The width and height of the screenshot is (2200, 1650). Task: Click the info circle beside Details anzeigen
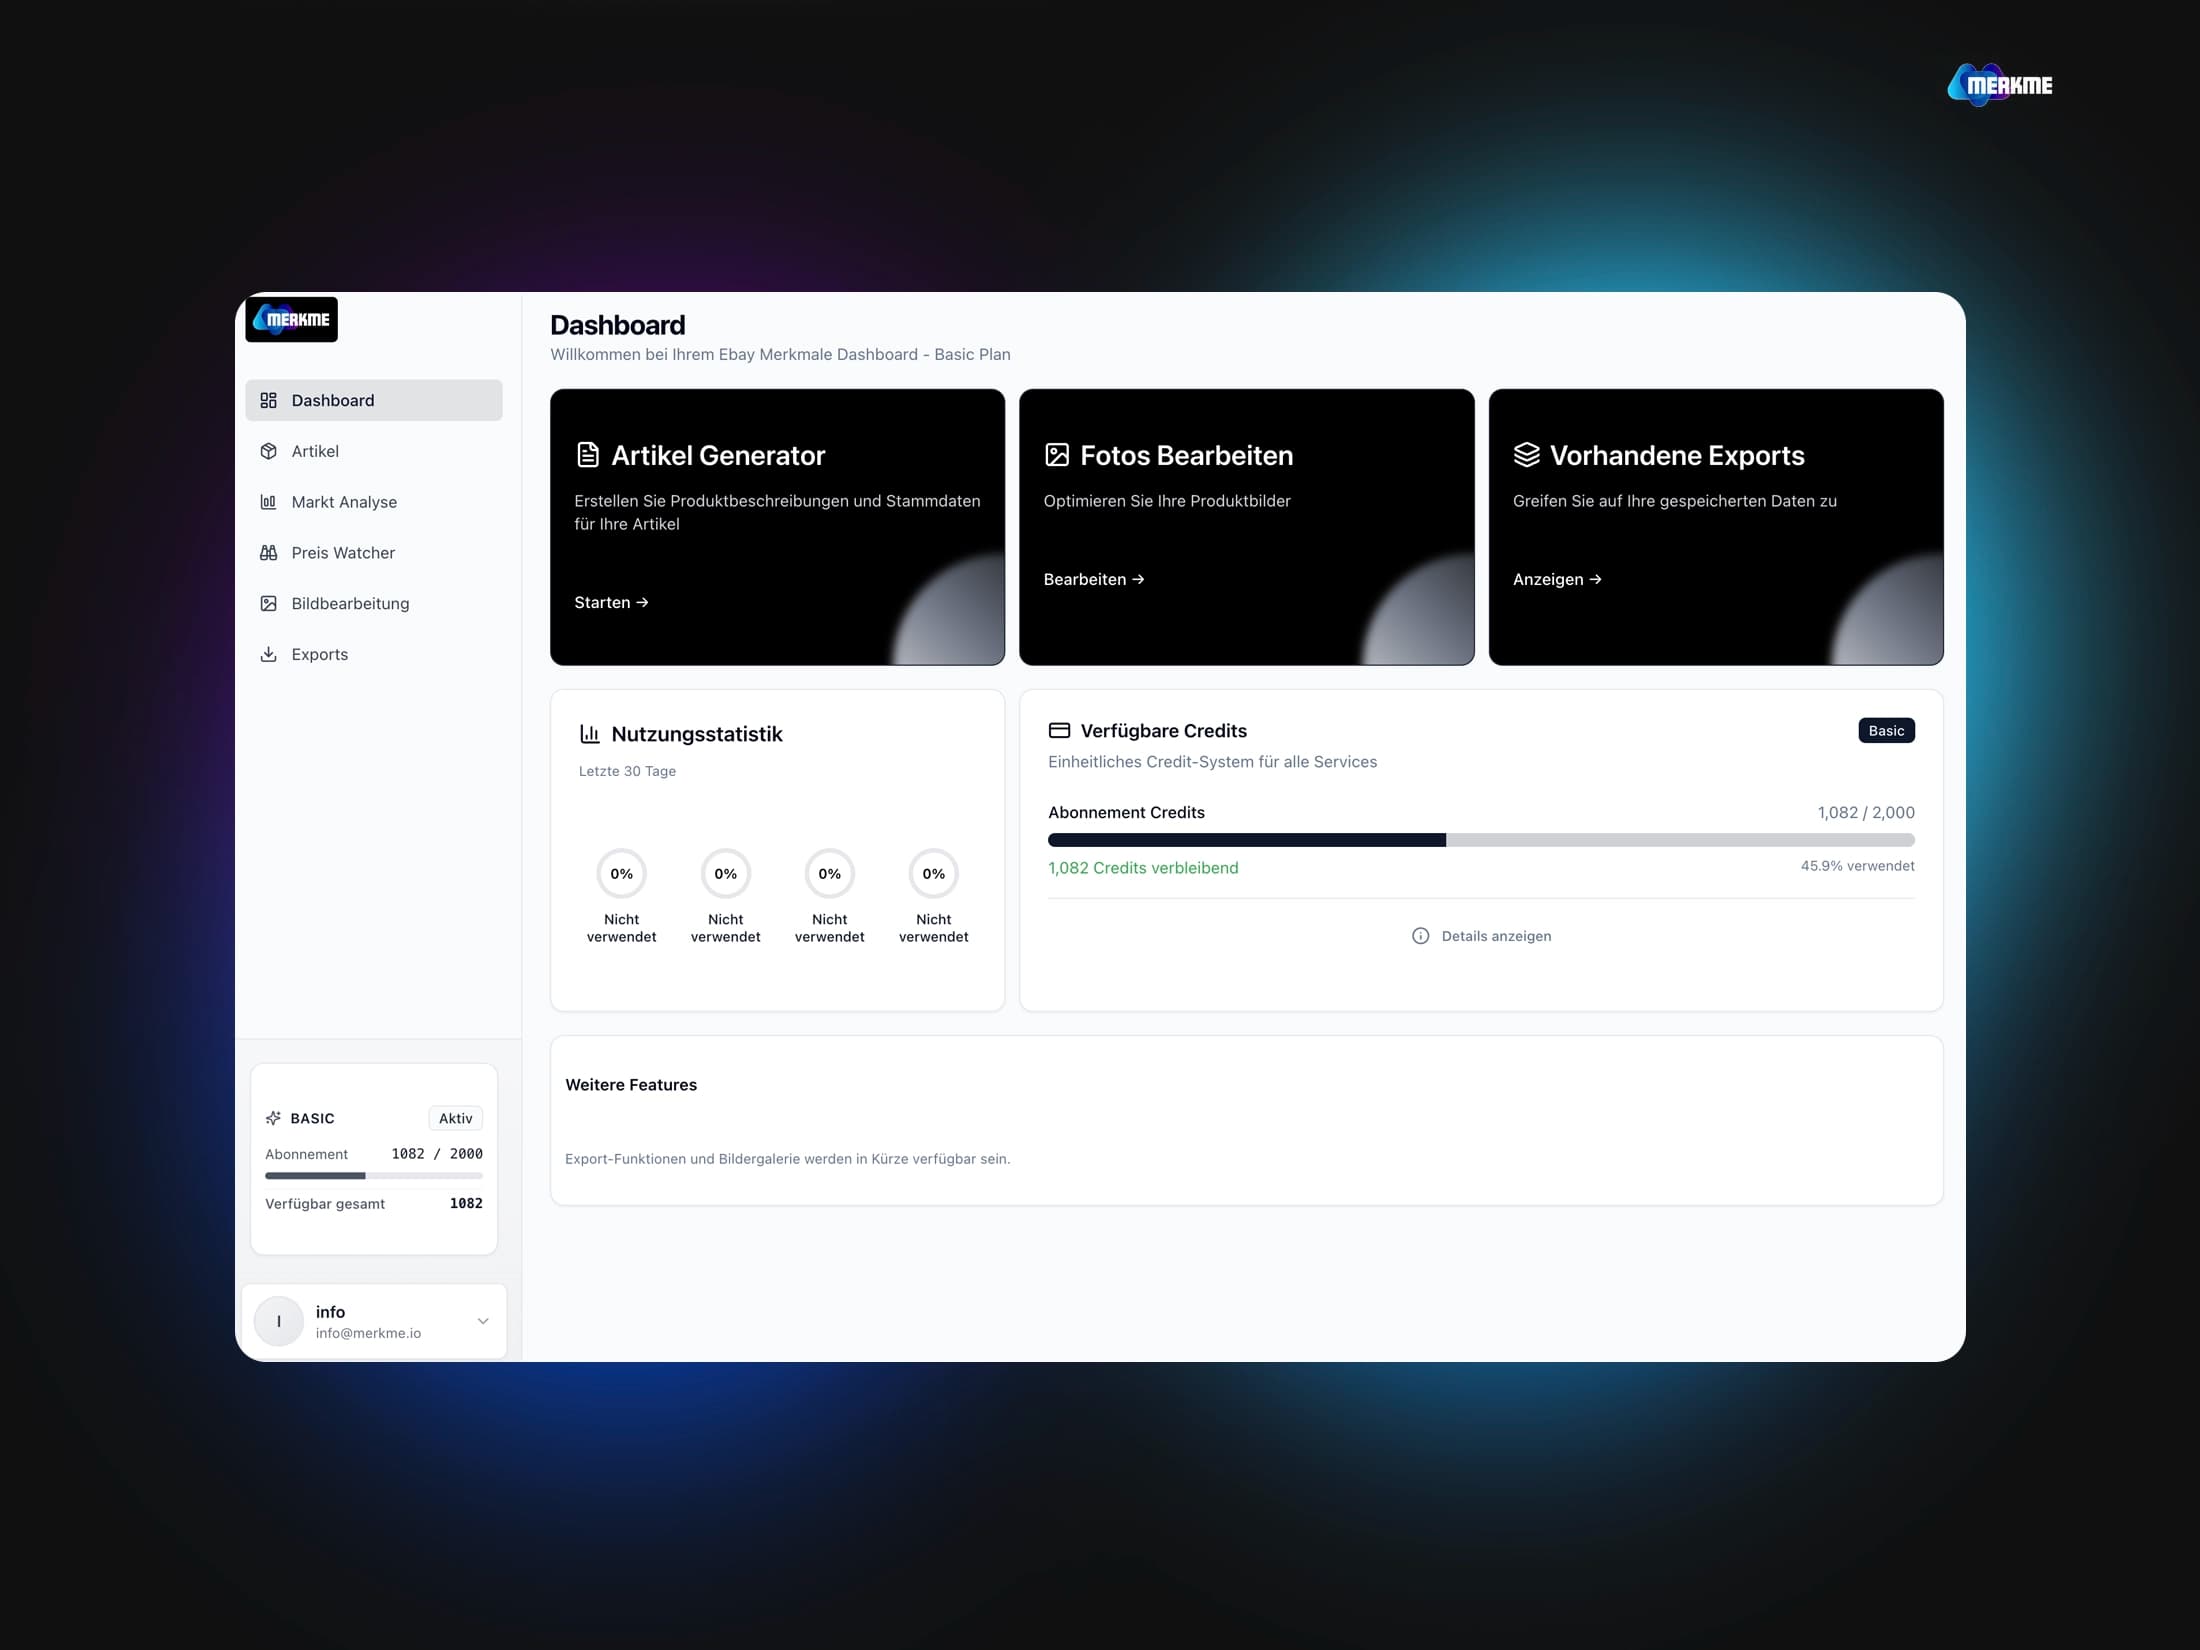pyautogui.click(x=1420, y=936)
